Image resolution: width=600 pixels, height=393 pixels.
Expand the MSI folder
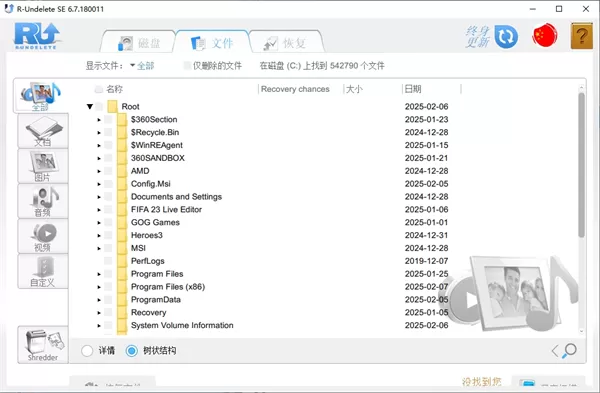pyautogui.click(x=99, y=248)
